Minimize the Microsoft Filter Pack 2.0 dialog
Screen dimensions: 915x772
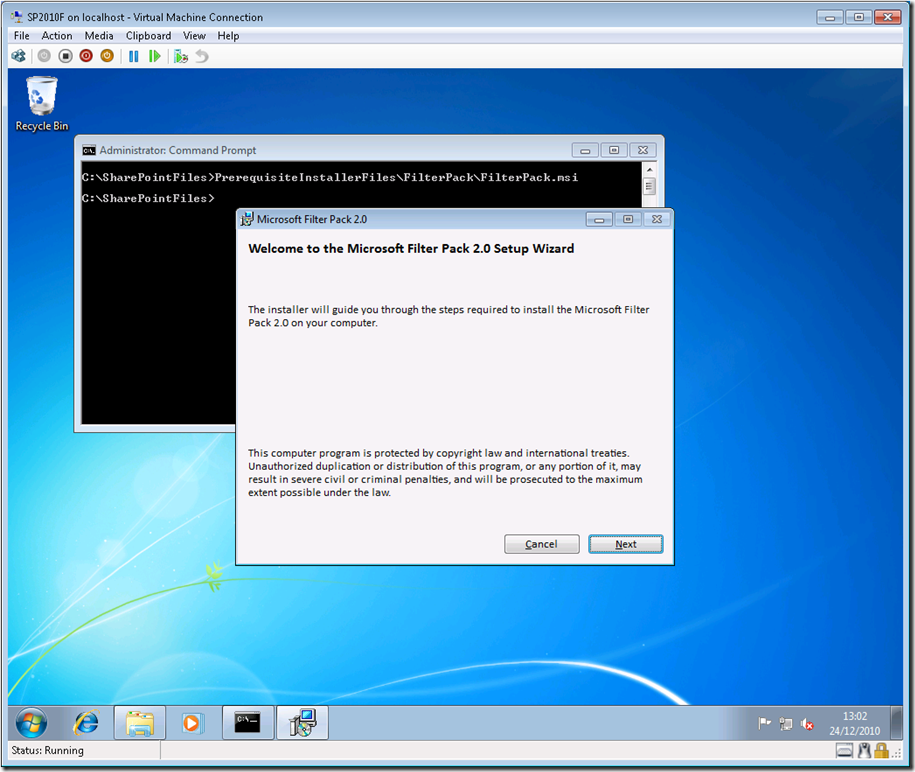pos(599,219)
